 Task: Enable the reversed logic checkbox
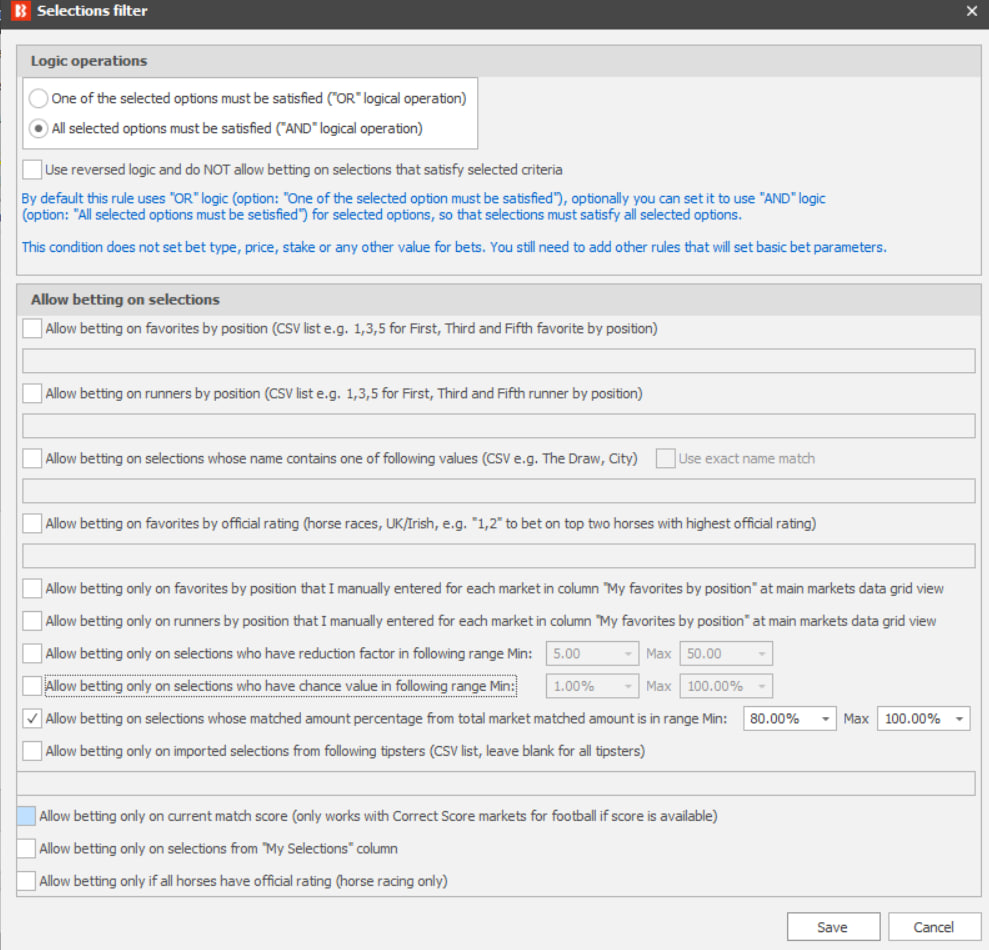click(x=32, y=170)
